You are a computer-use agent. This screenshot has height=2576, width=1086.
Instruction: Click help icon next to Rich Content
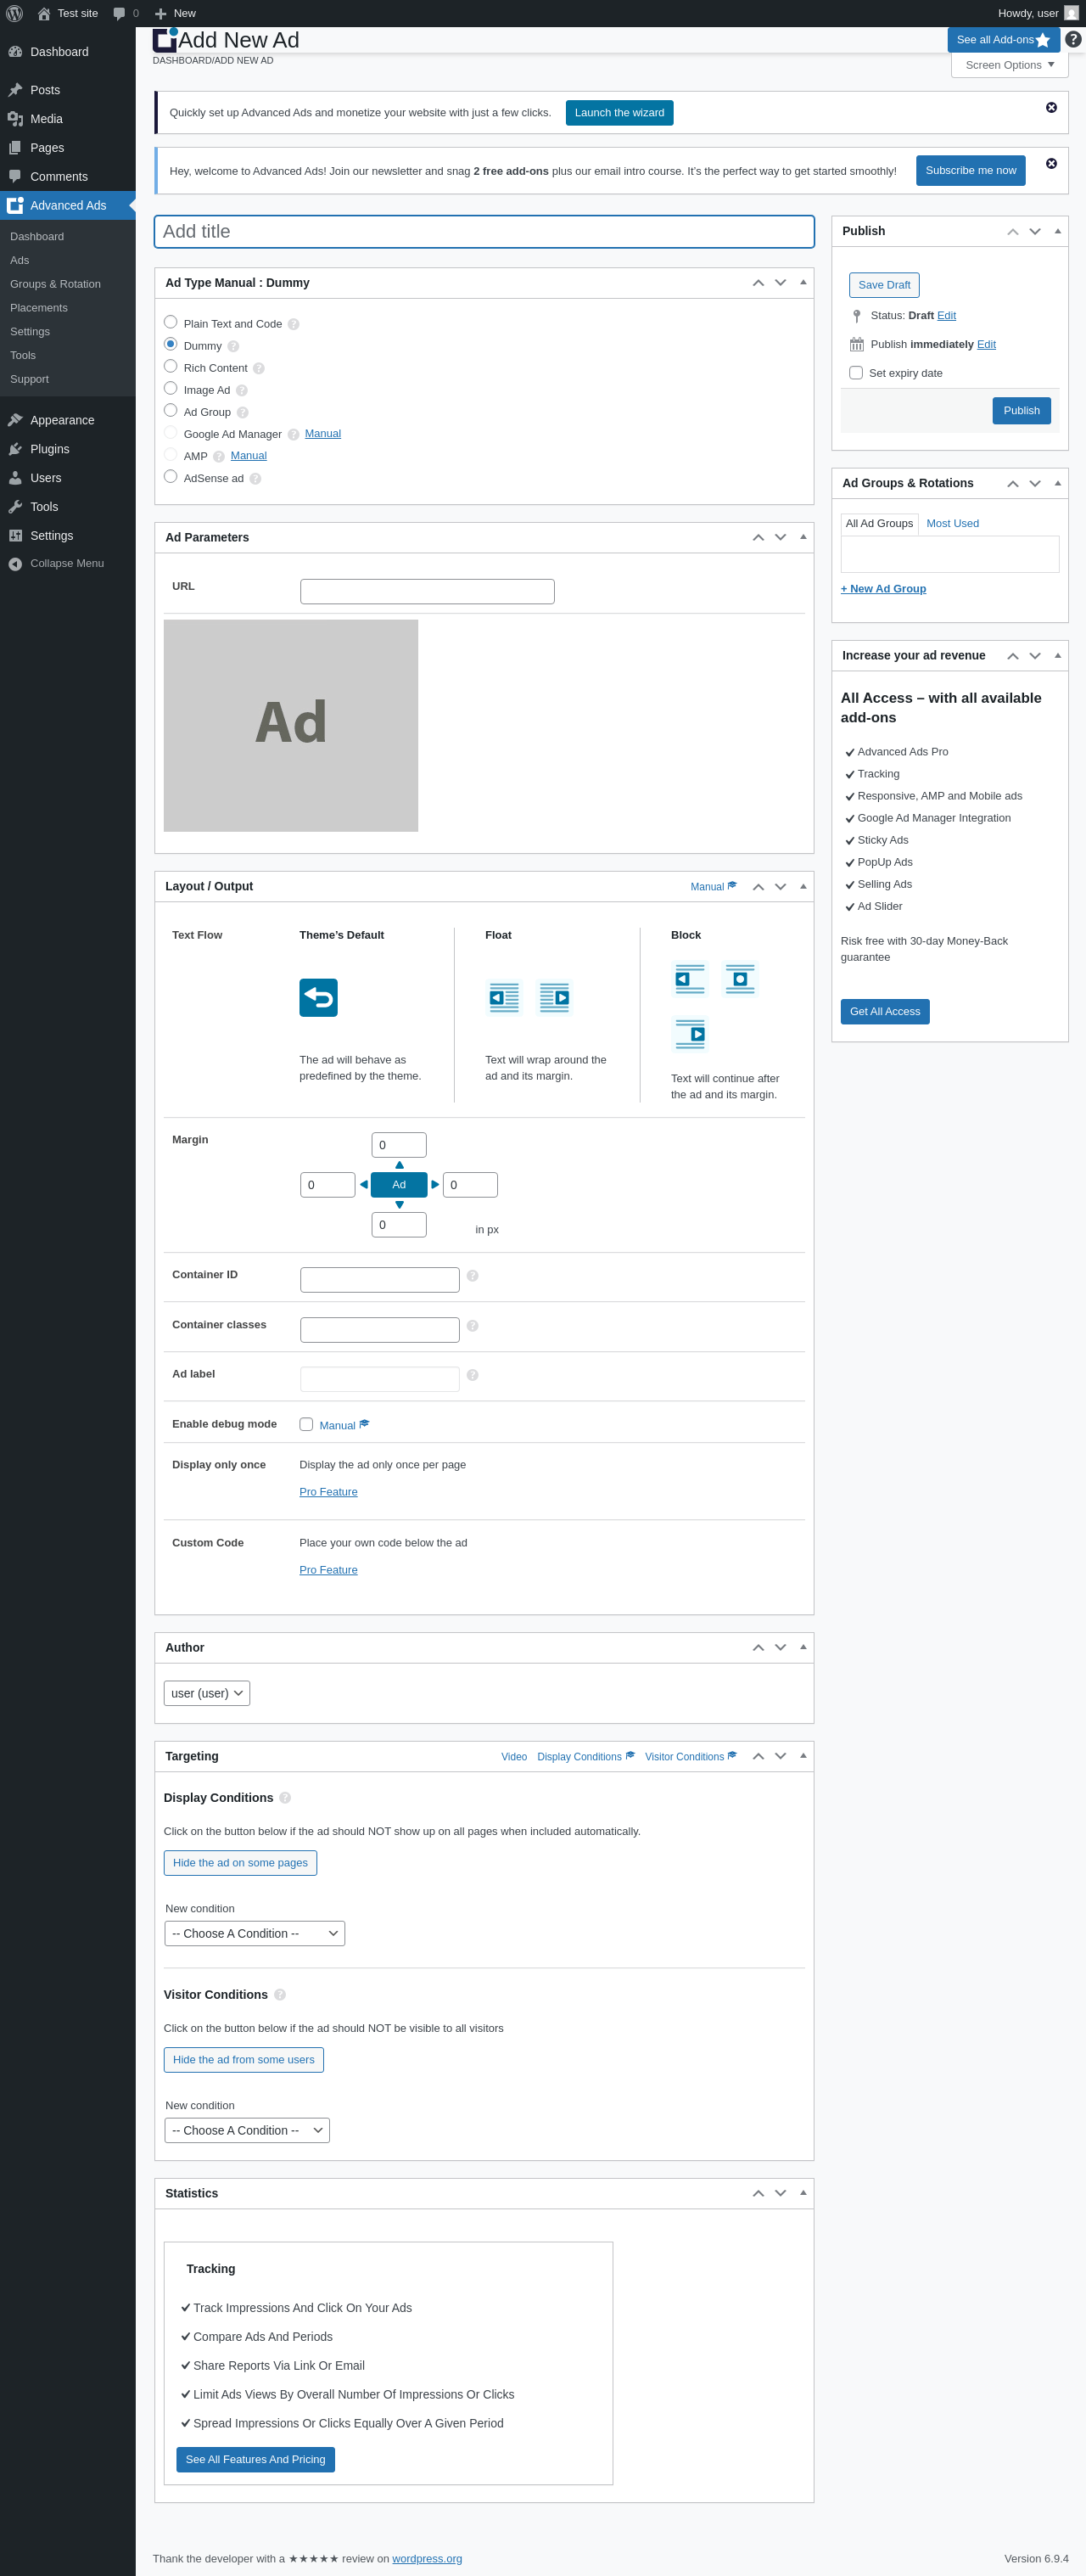click(x=258, y=368)
